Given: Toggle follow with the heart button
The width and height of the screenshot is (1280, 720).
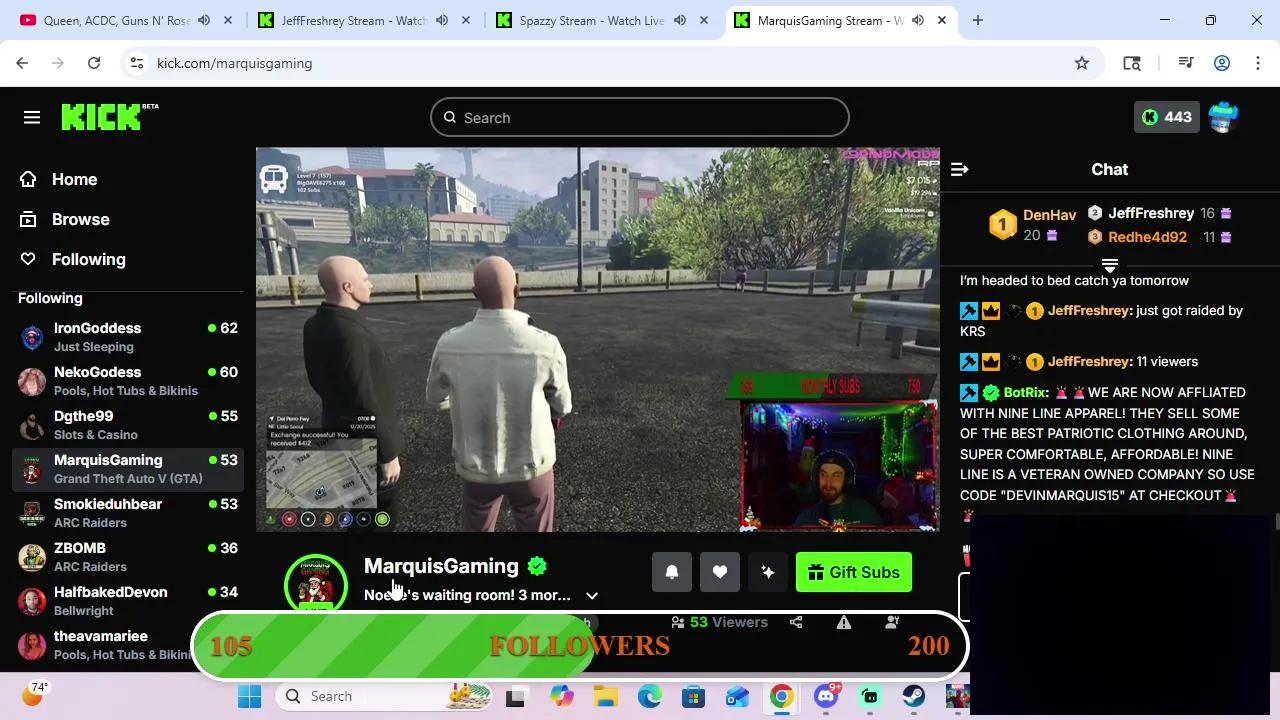Looking at the screenshot, I should (x=720, y=572).
